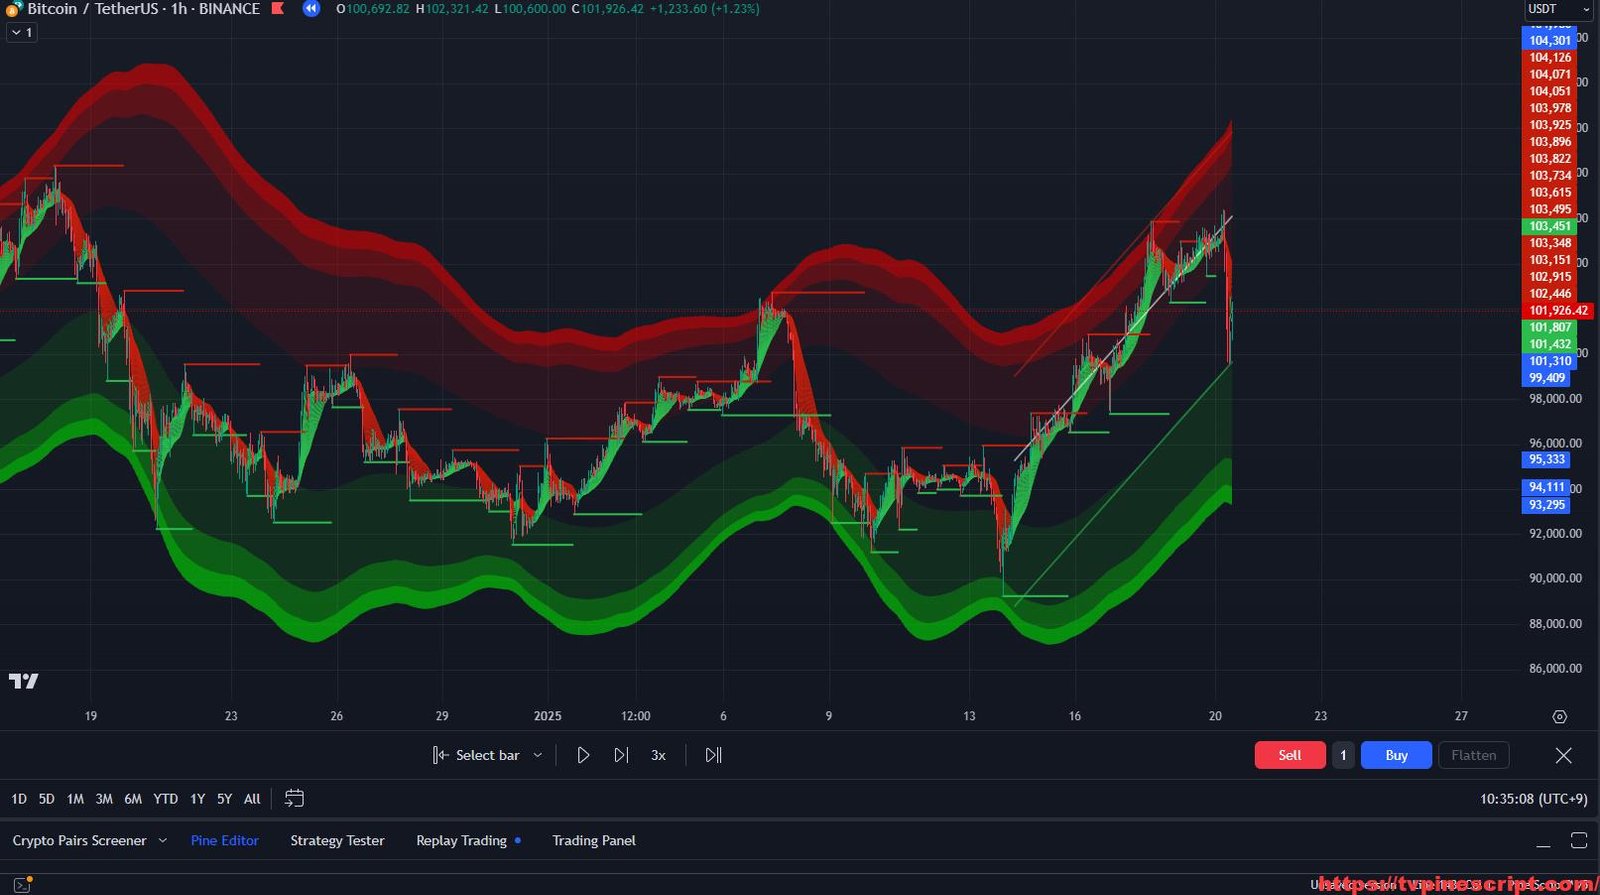Jump to real-time with skip-to-end icon

click(x=713, y=755)
